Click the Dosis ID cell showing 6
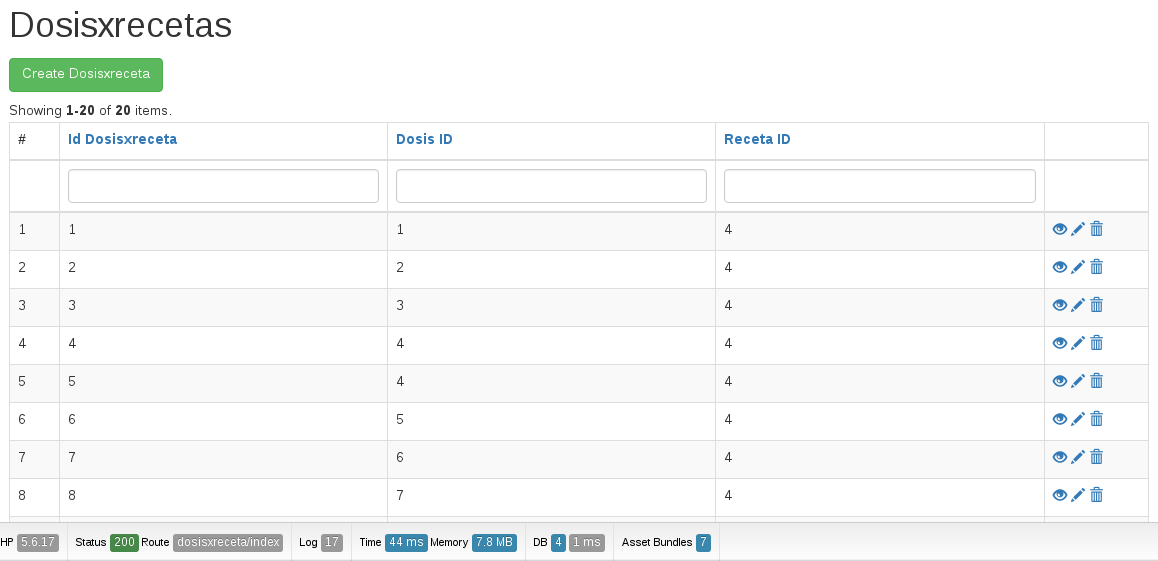The height and width of the screenshot is (561, 1158). pos(551,458)
